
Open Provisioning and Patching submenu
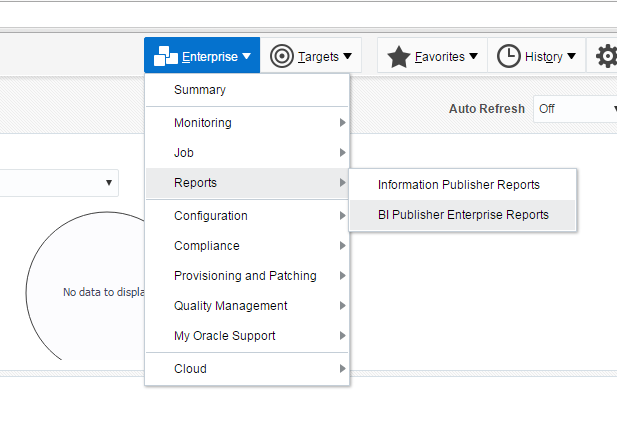point(247,275)
